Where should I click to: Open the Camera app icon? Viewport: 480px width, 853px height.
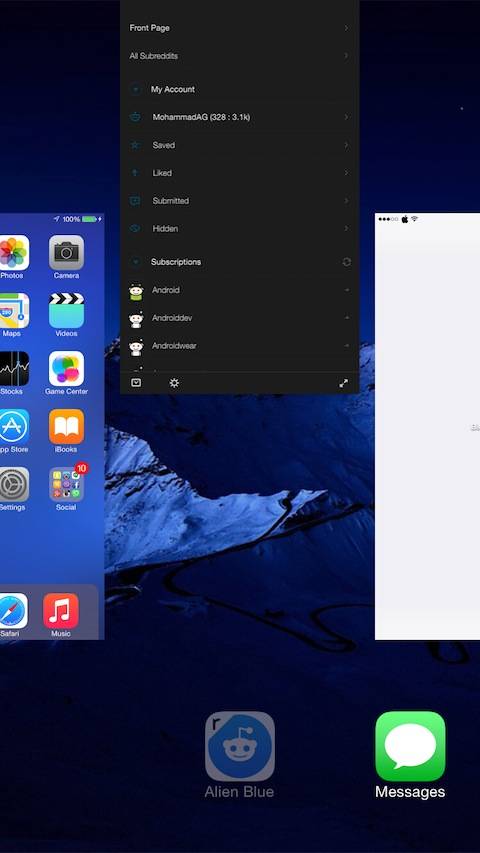point(66,252)
